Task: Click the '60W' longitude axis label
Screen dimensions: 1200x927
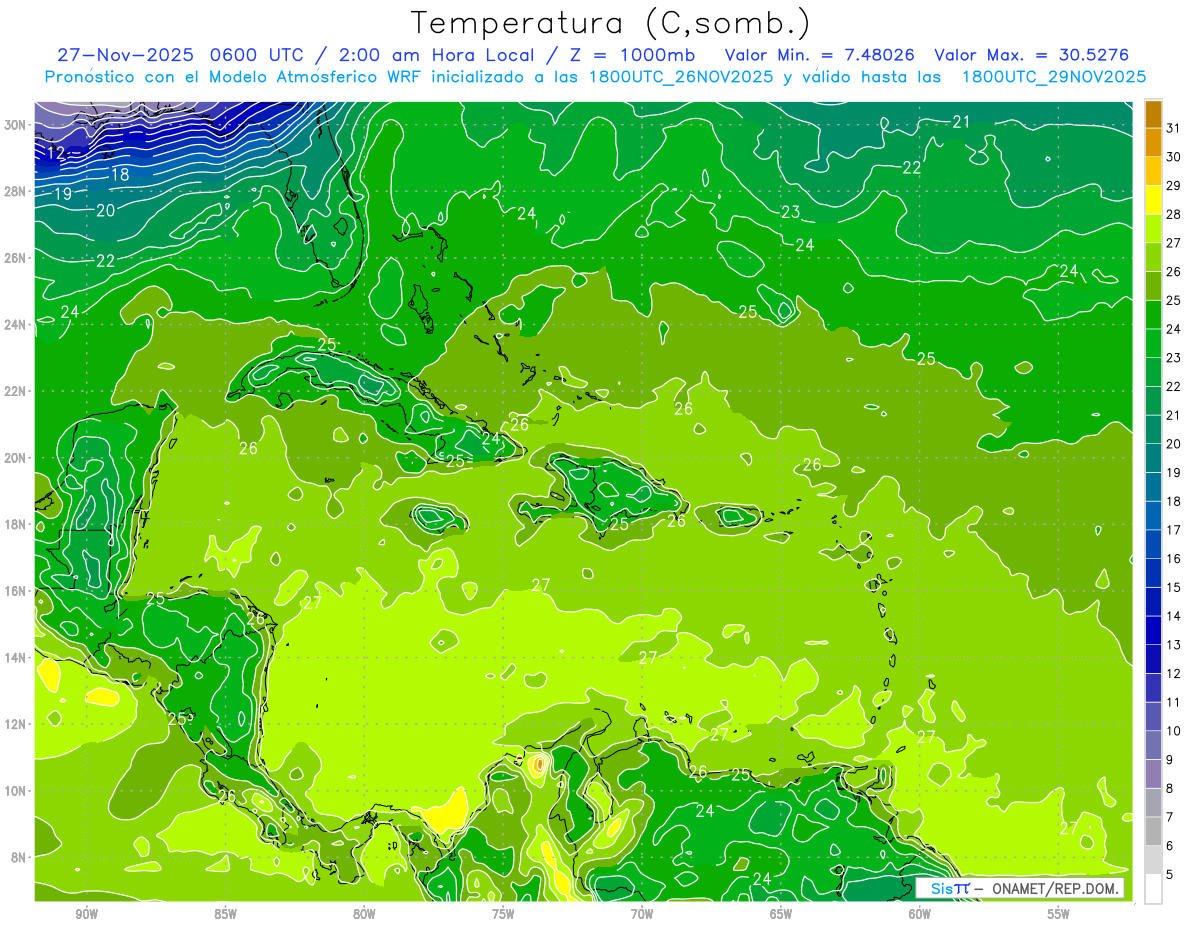Action: point(920,915)
